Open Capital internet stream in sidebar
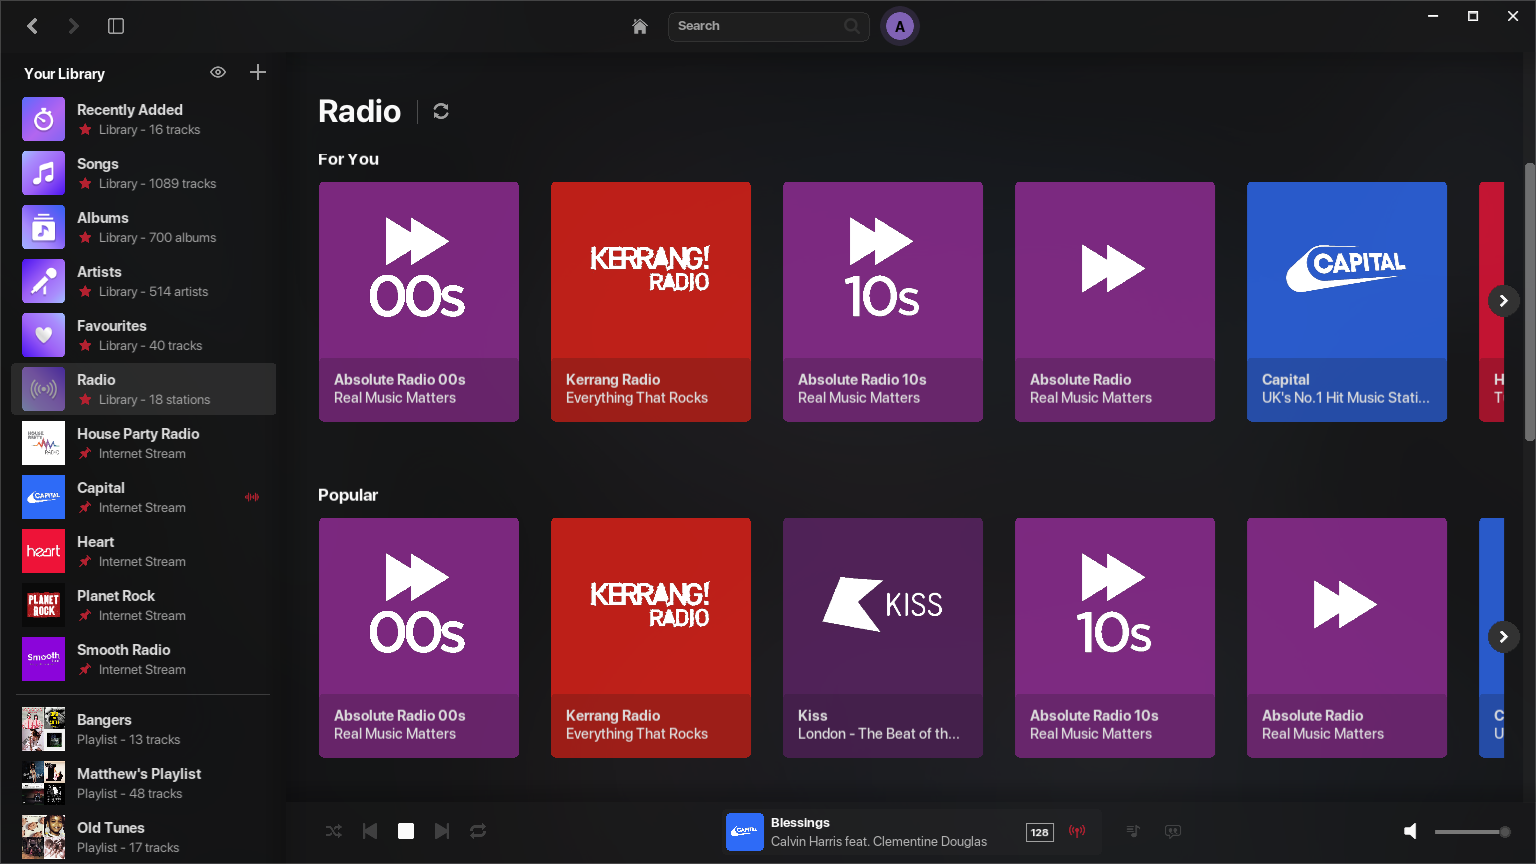The width and height of the screenshot is (1536, 864). (143, 497)
